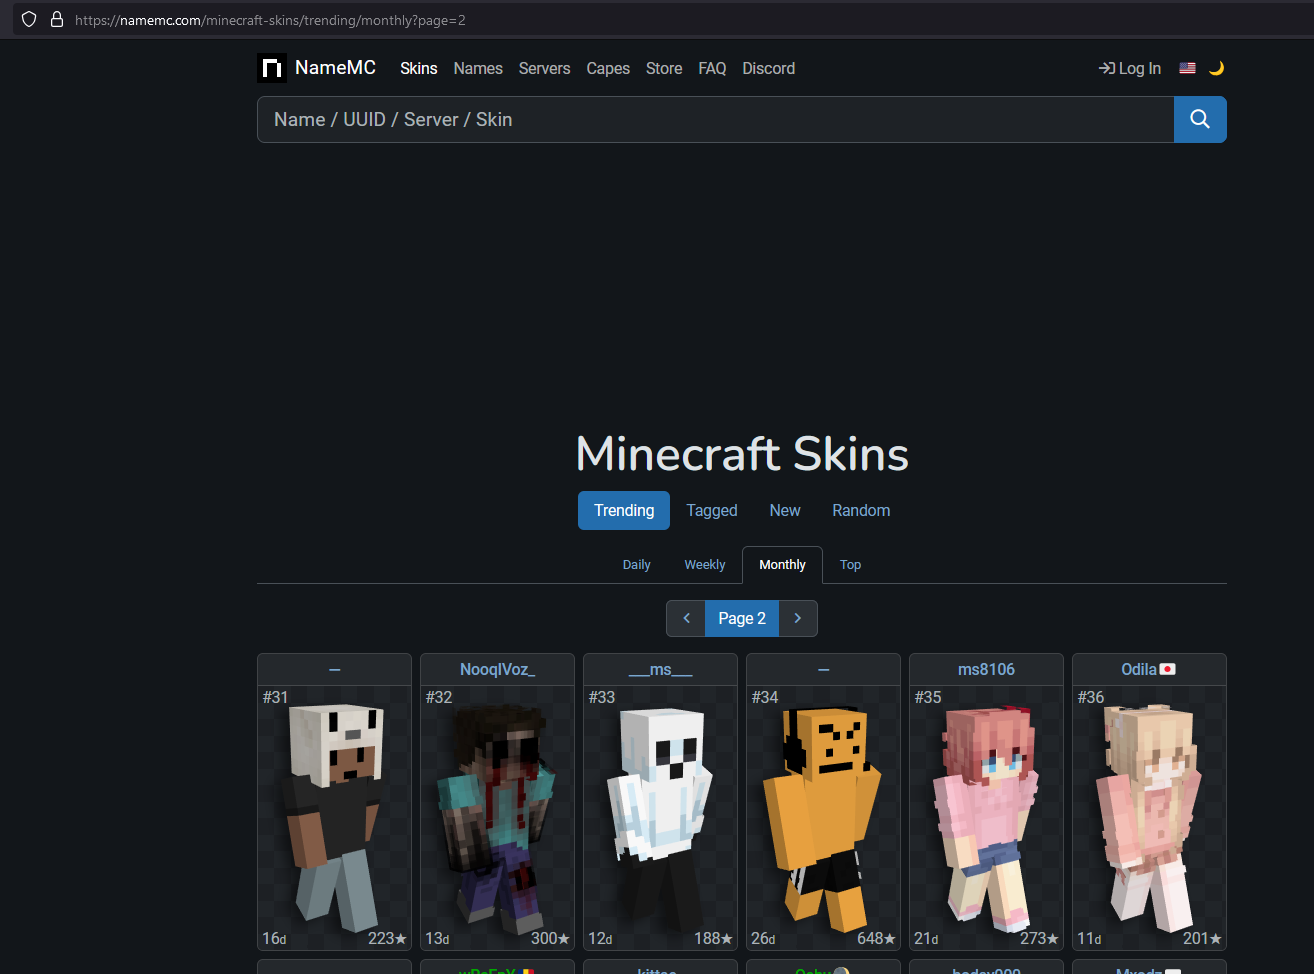The image size is (1314, 974).
Task: Go to previous page with left chevron
Action: tap(686, 618)
